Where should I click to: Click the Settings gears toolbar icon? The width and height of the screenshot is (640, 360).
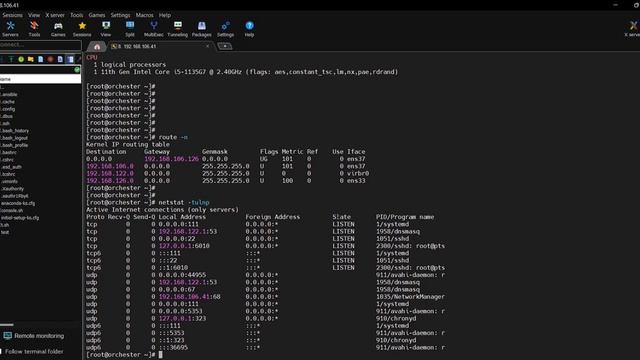click(225, 26)
